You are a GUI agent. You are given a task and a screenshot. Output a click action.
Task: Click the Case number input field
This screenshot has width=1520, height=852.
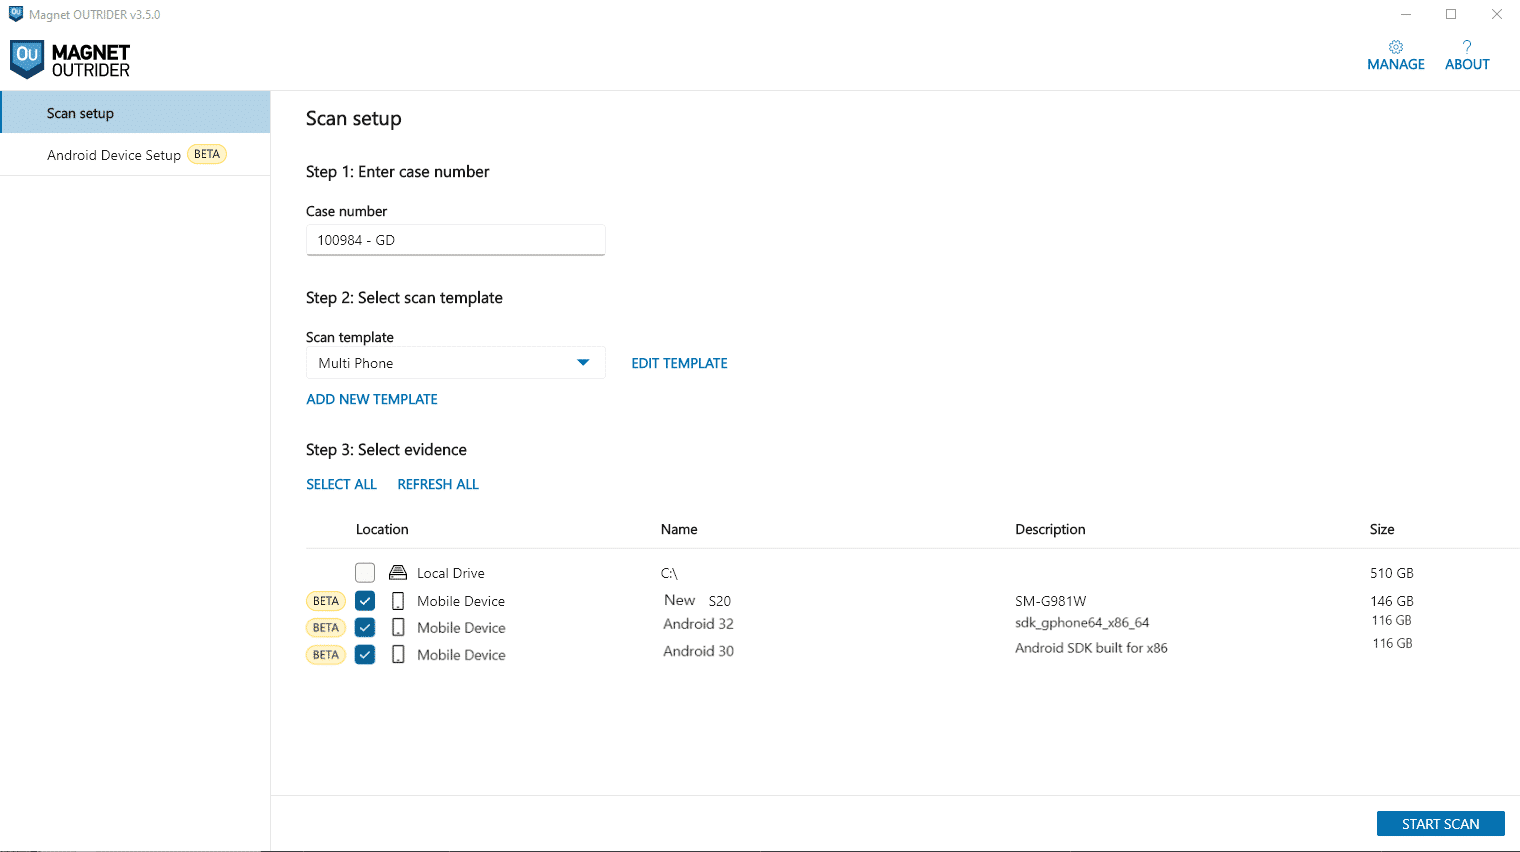(455, 240)
